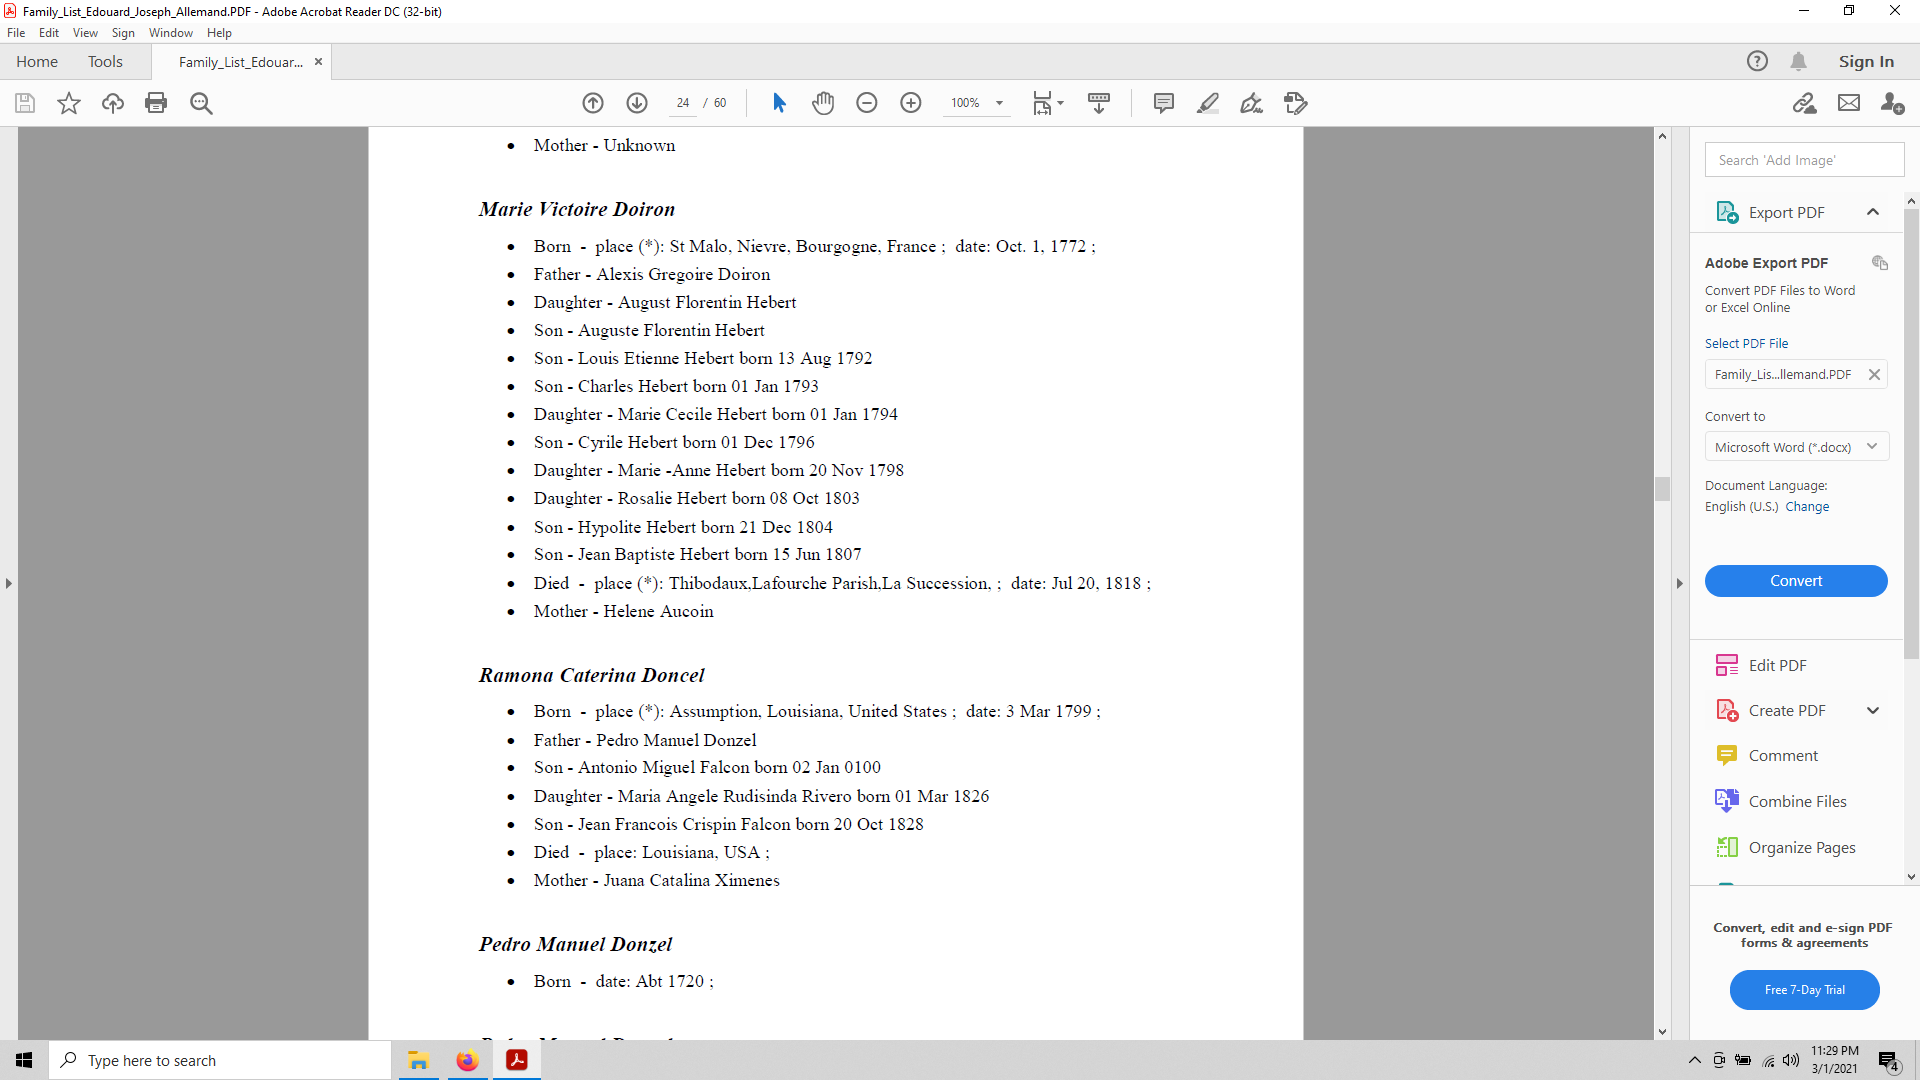Screen dimensions: 1920x1080
Task: Open the Add comment sticky note tool
Action: point(1163,103)
